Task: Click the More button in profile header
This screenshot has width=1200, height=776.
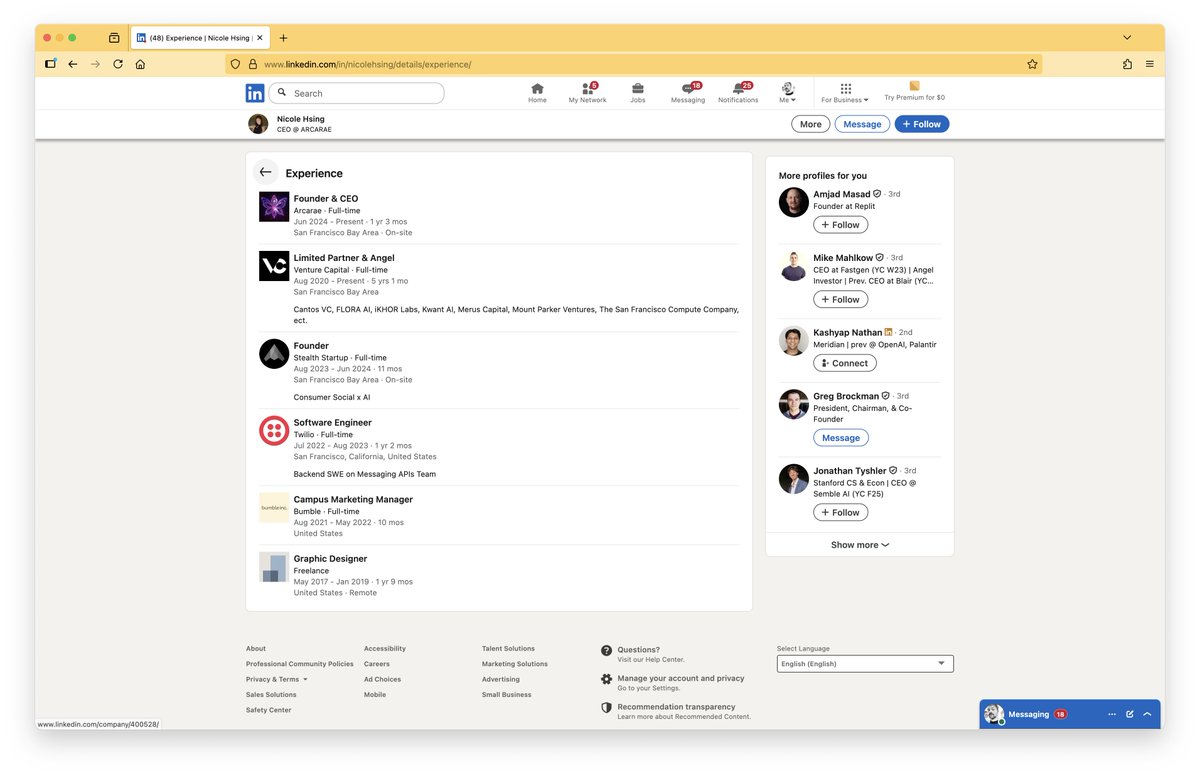Action: click(x=811, y=124)
